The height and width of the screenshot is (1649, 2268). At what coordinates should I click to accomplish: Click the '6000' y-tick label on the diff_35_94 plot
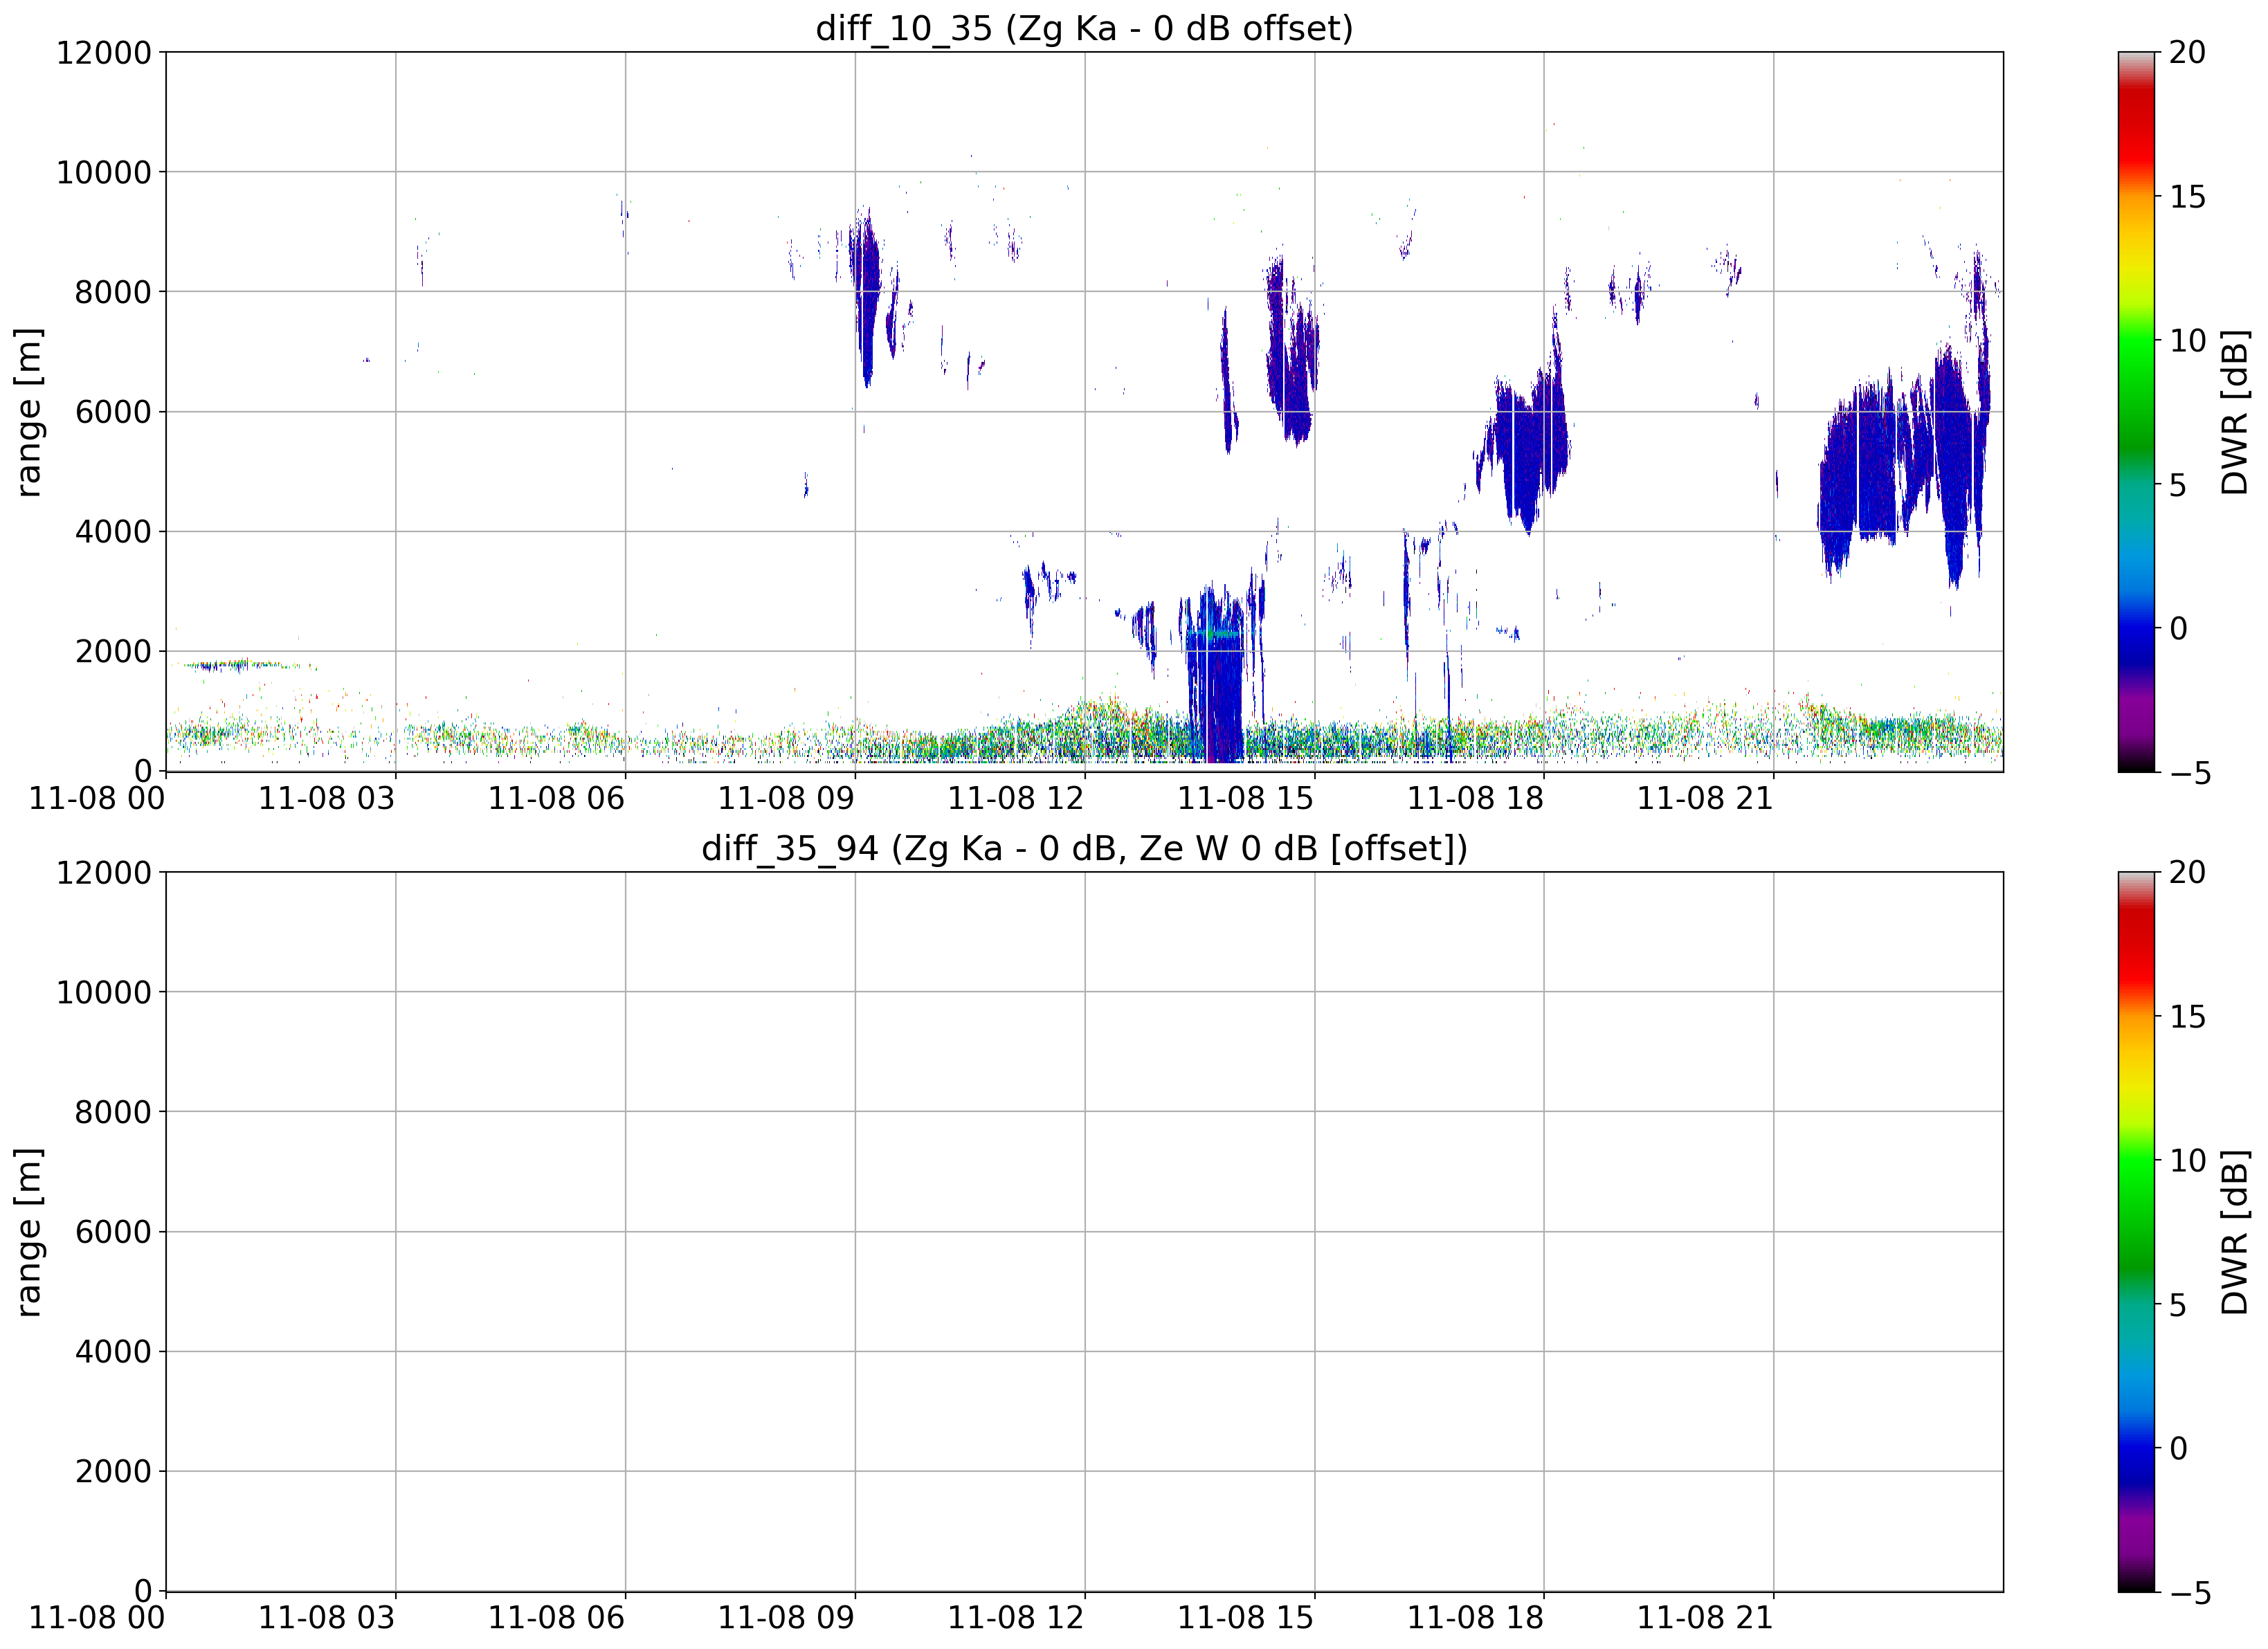coord(113,1231)
